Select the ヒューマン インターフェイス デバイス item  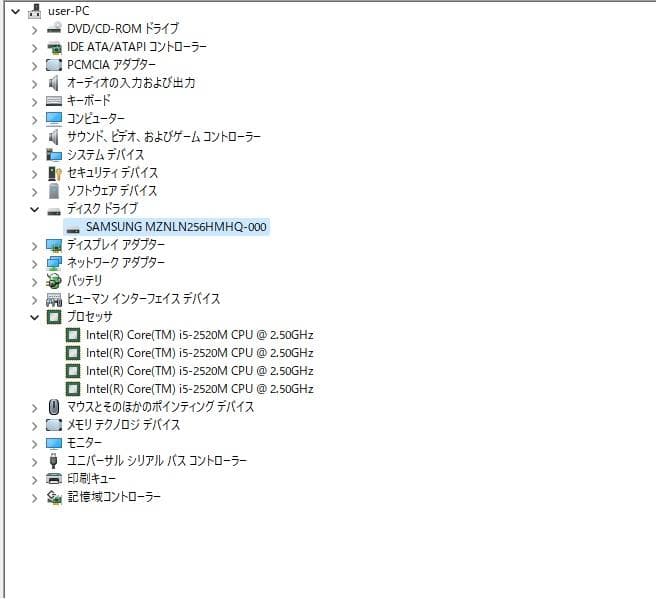pos(143,299)
